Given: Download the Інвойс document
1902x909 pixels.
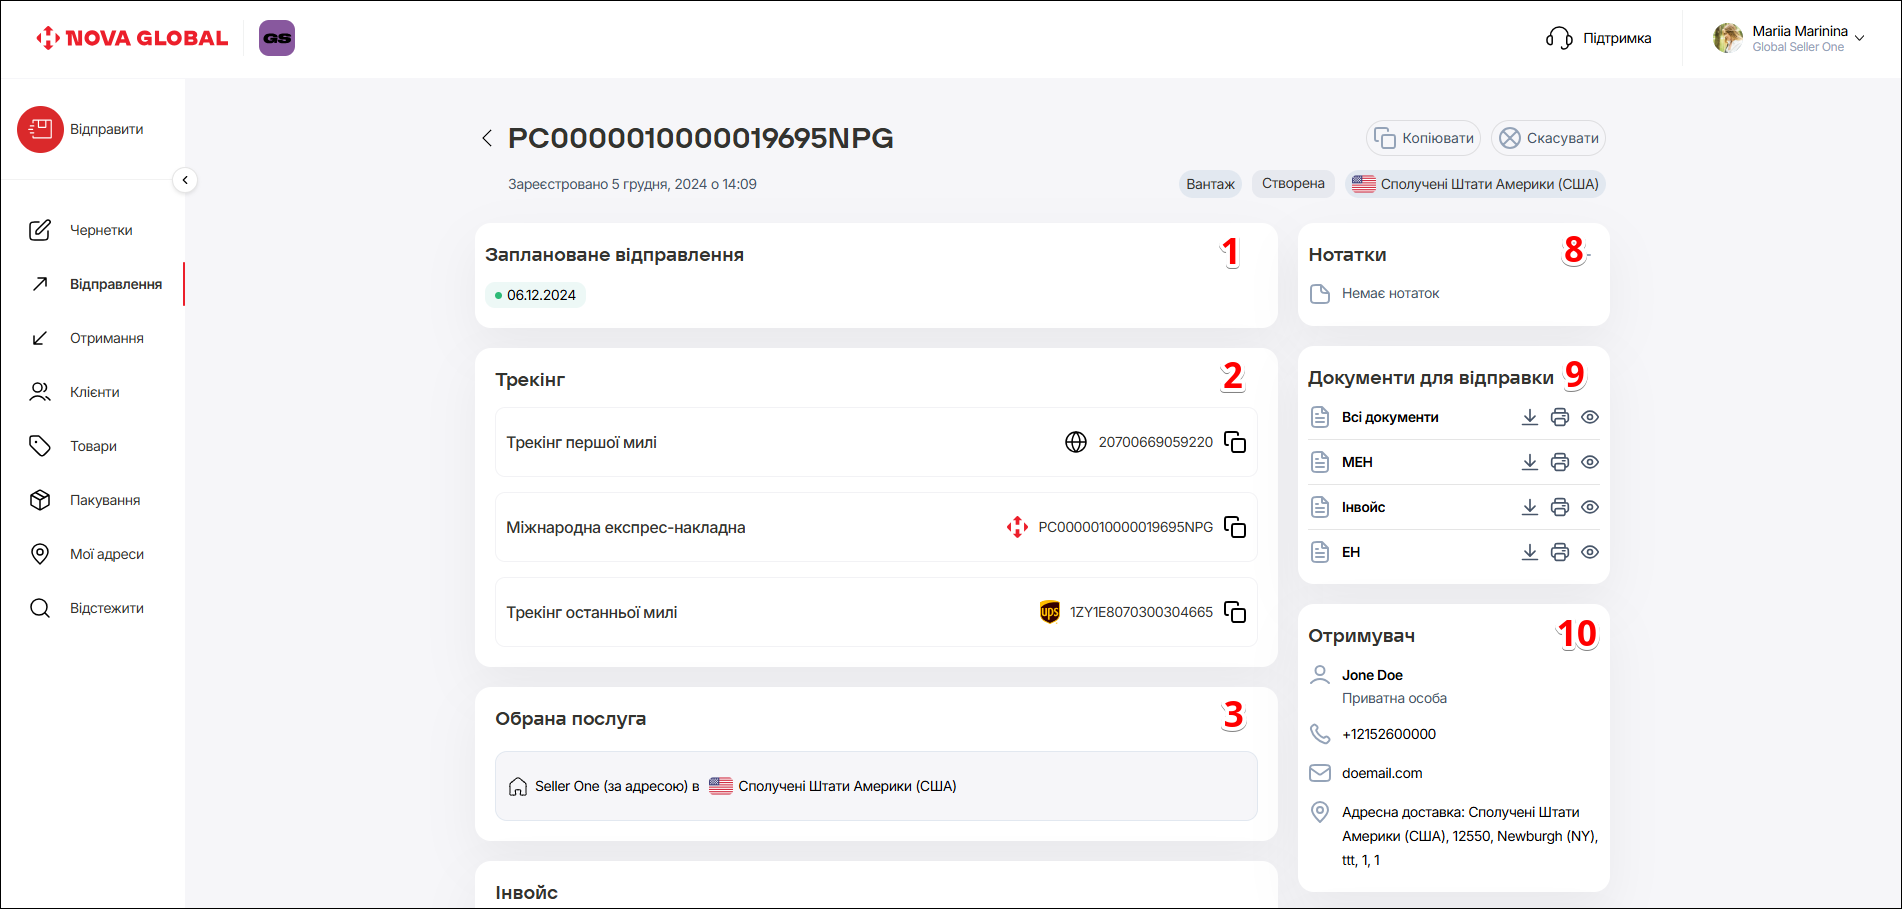Looking at the screenshot, I should (1529, 507).
